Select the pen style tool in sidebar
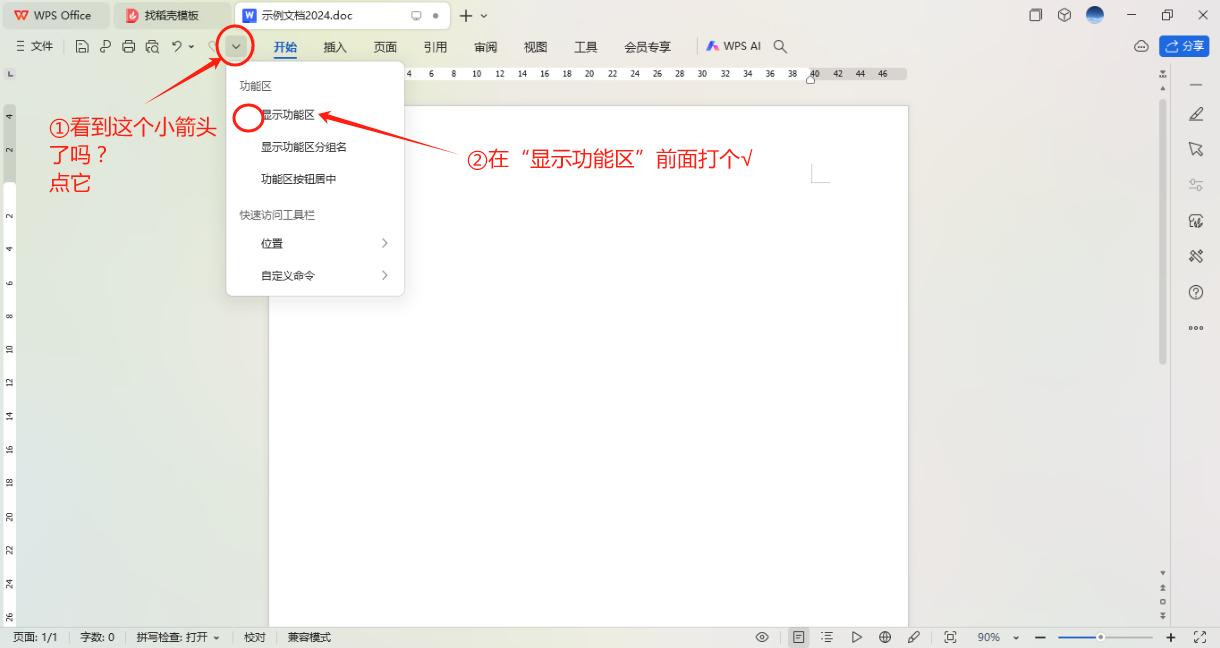The width and height of the screenshot is (1220, 648). pos(1196,115)
